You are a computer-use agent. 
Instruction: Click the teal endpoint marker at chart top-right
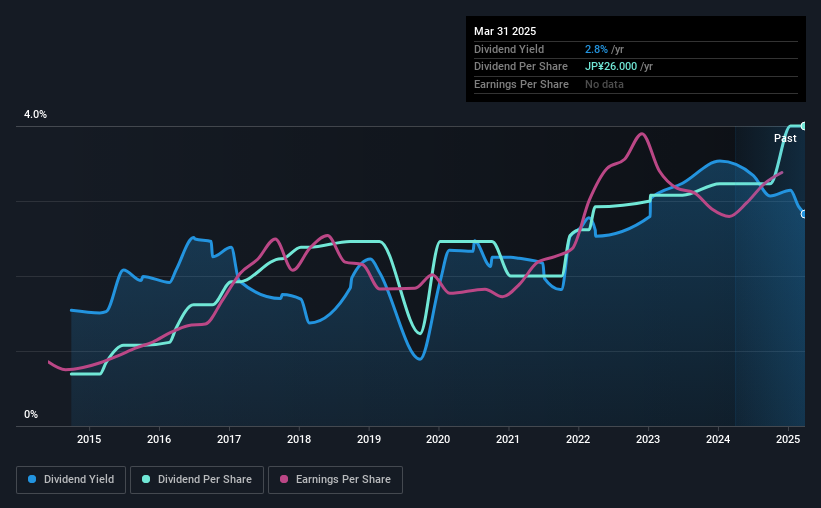pyautogui.click(x=803, y=126)
